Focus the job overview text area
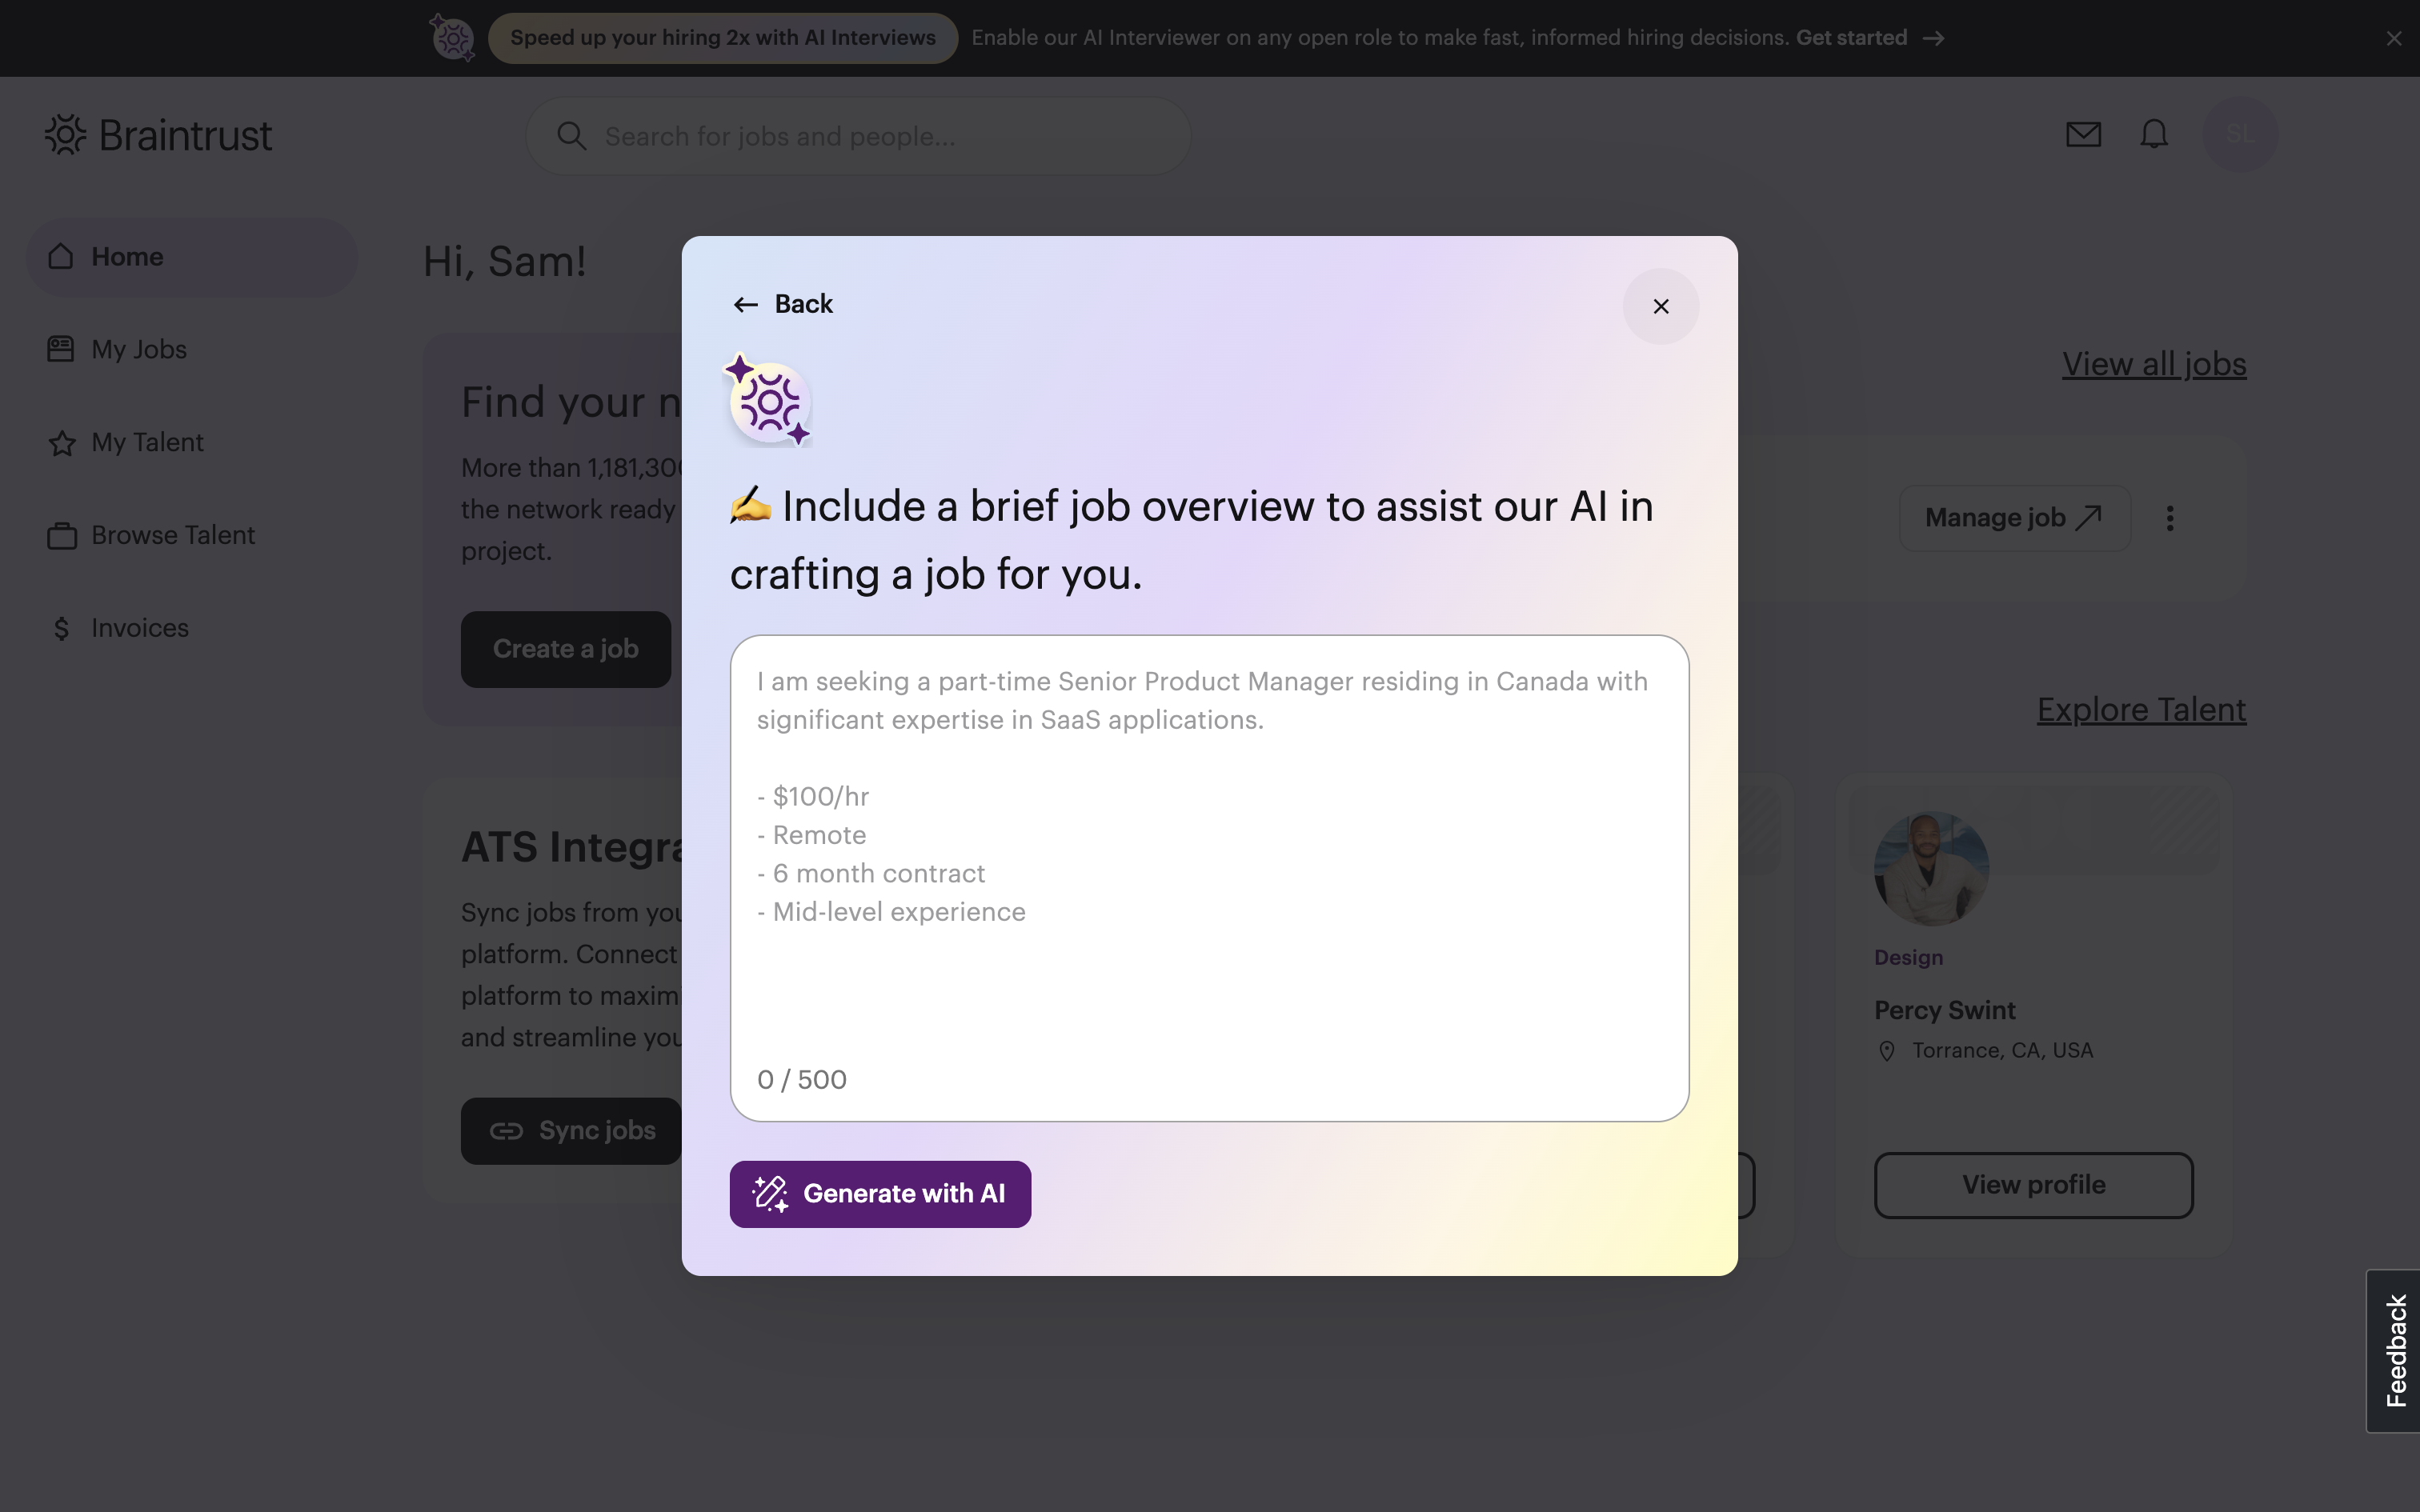Image resolution: width=2420 pixels, height=1512 pixels. (x=1209, y=878)
